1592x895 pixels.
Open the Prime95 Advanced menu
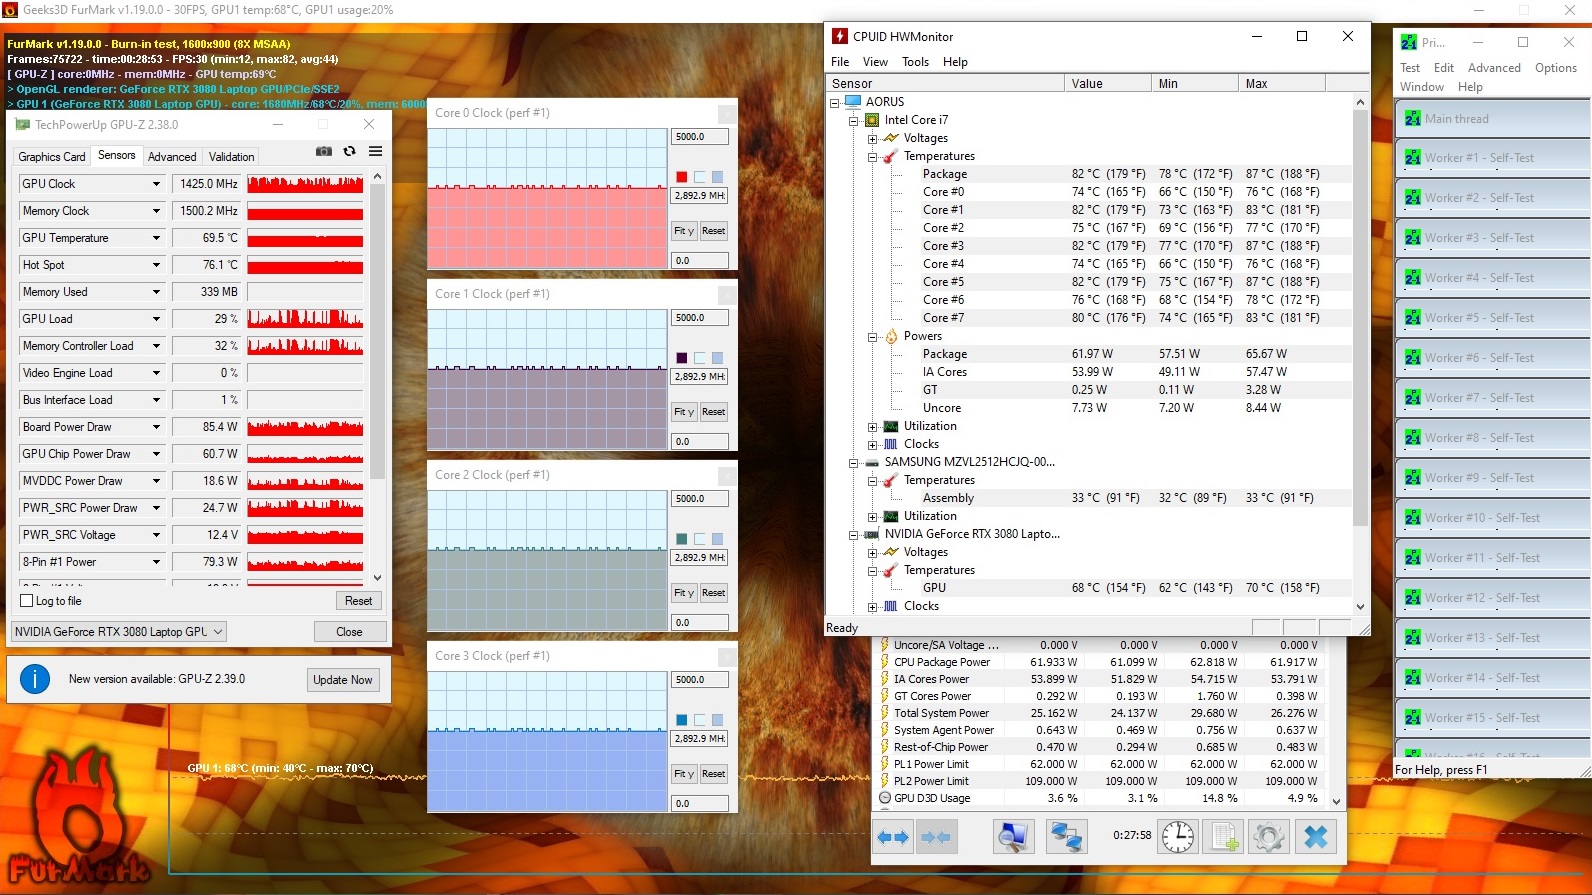[1494, 68]
